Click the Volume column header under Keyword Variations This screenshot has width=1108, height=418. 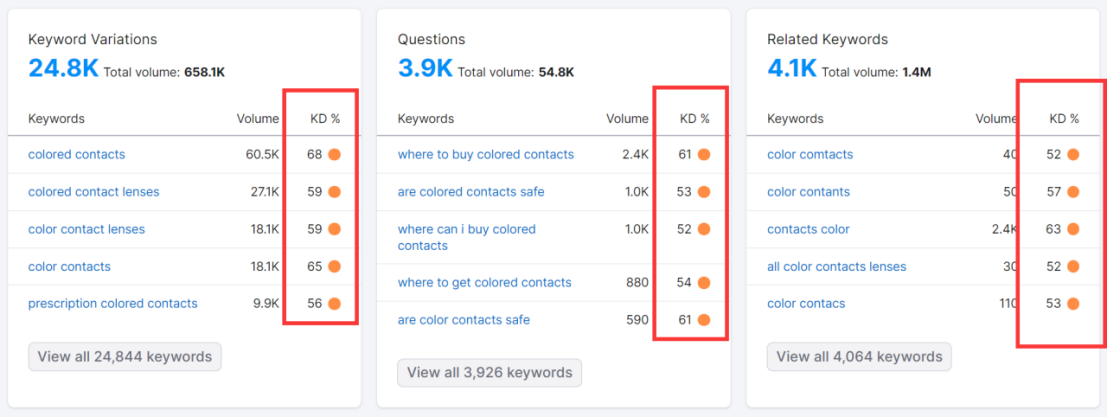tap(258, 119)
